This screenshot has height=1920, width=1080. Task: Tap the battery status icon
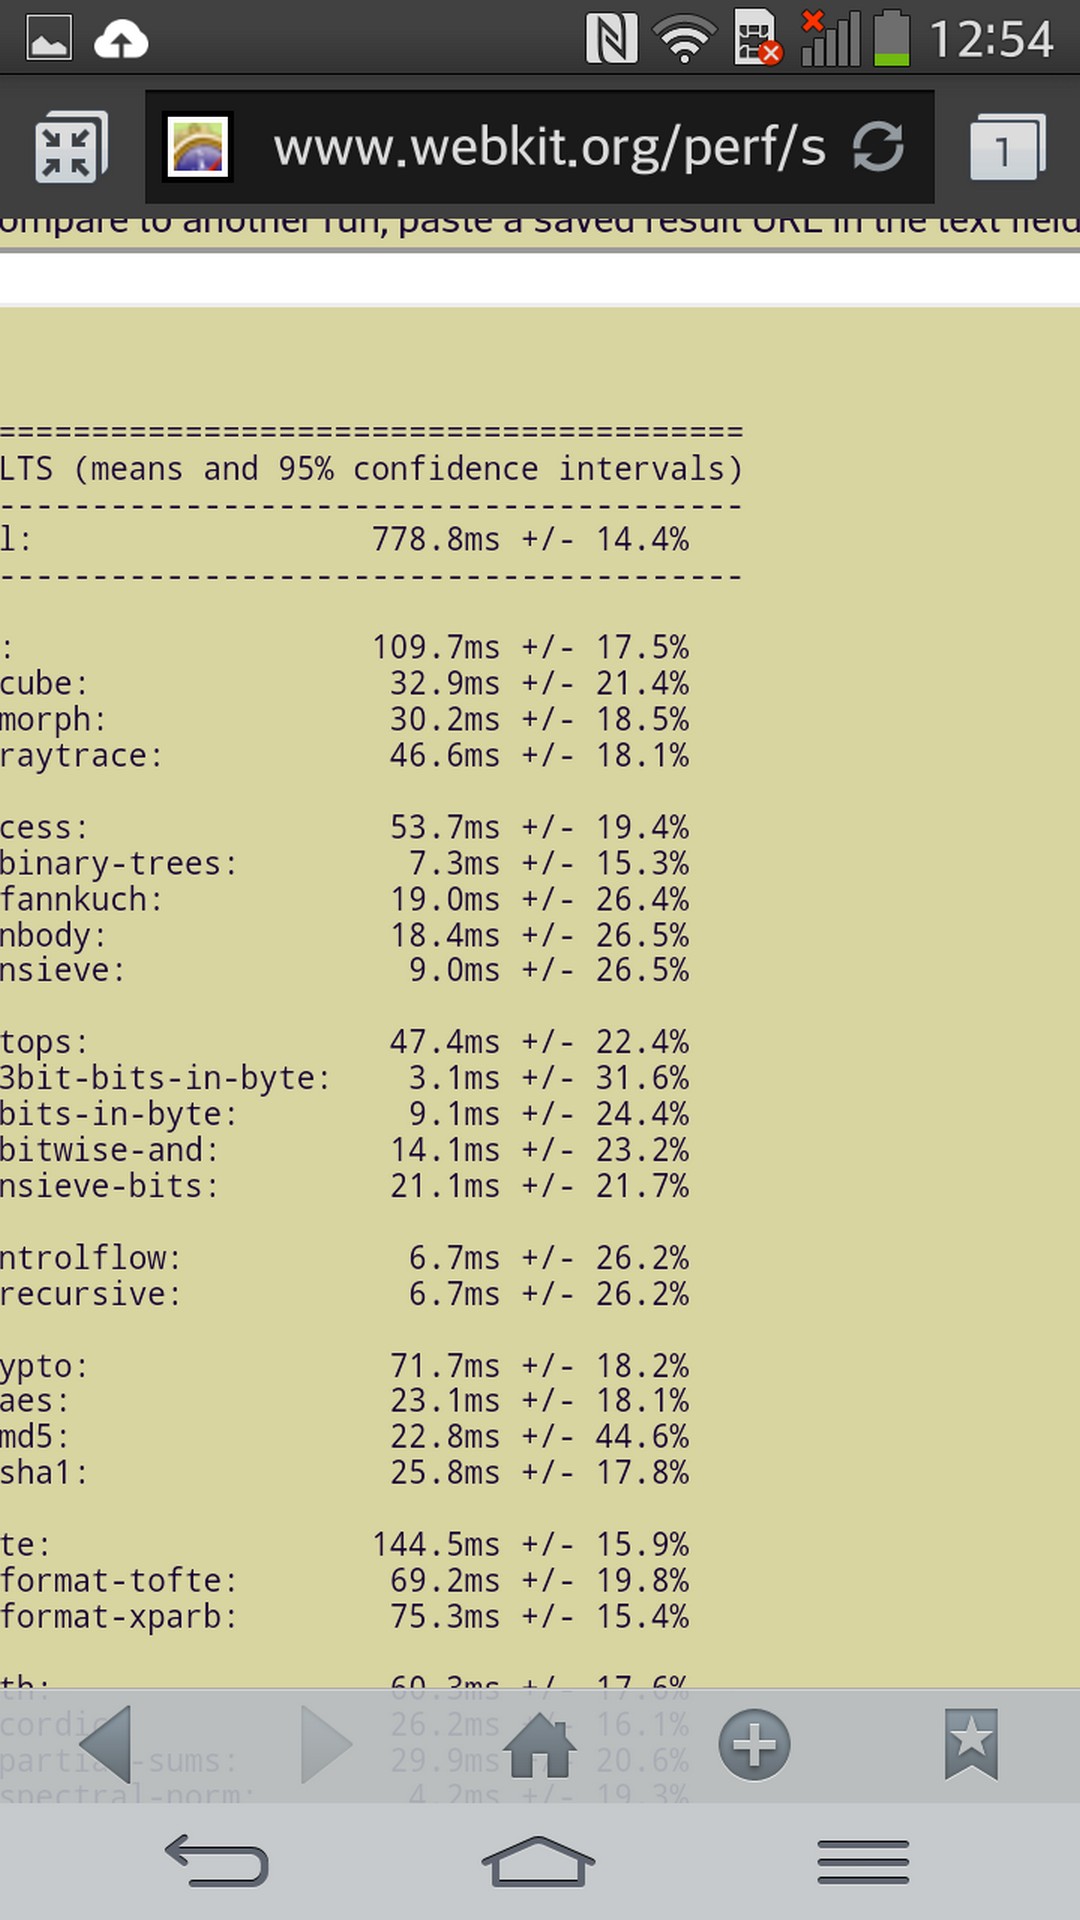coord(892,40)
